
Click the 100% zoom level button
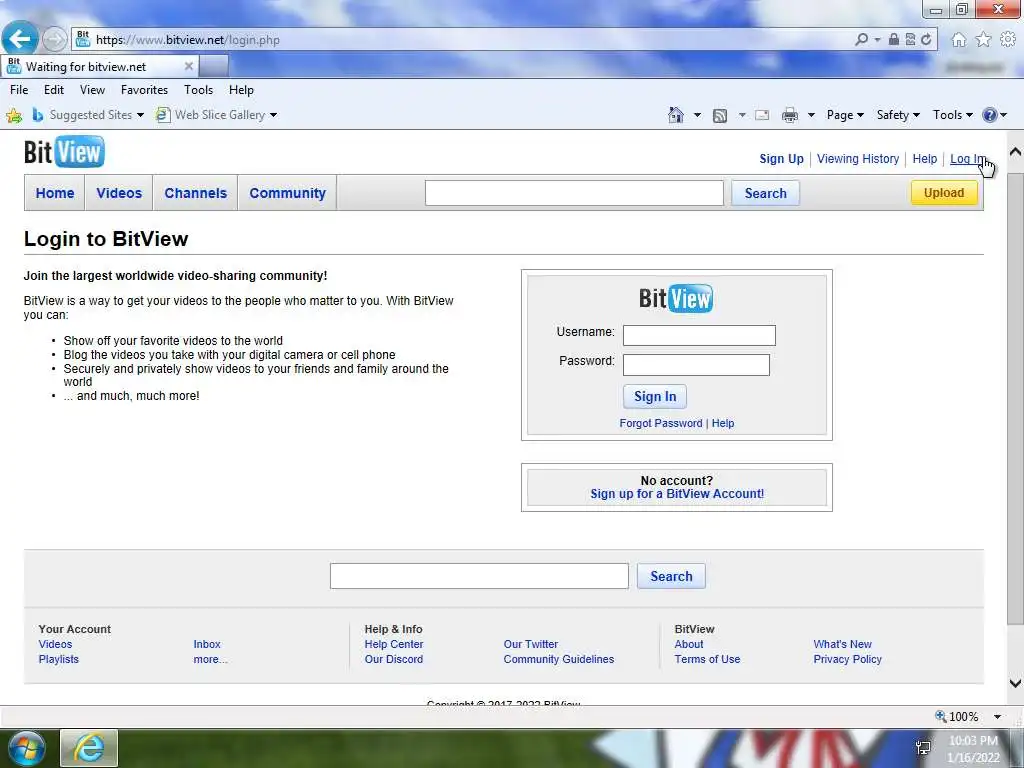pyautogui.click(x=957, y=716)
